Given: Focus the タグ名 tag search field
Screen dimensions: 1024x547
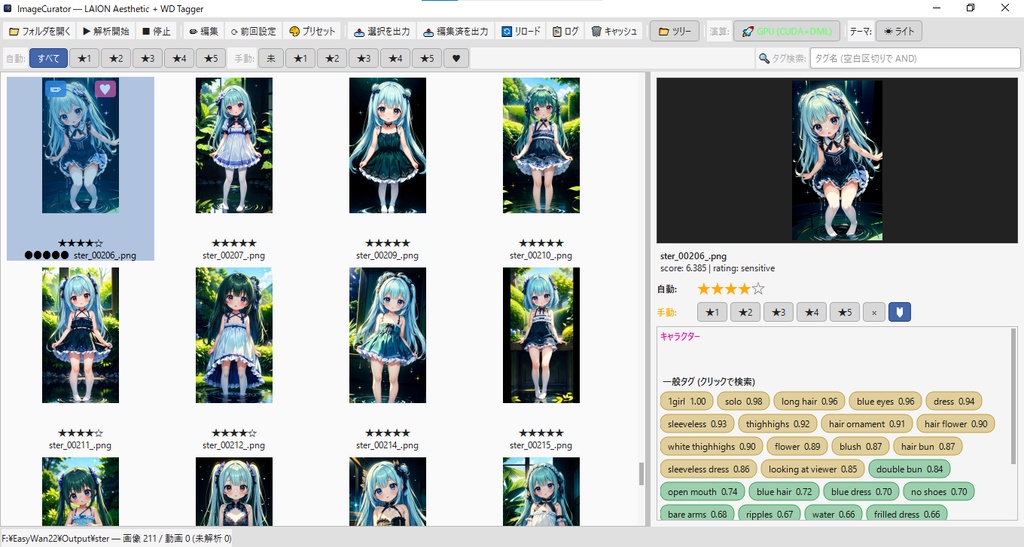Looking at the screenshot, I should click(914, 59).
